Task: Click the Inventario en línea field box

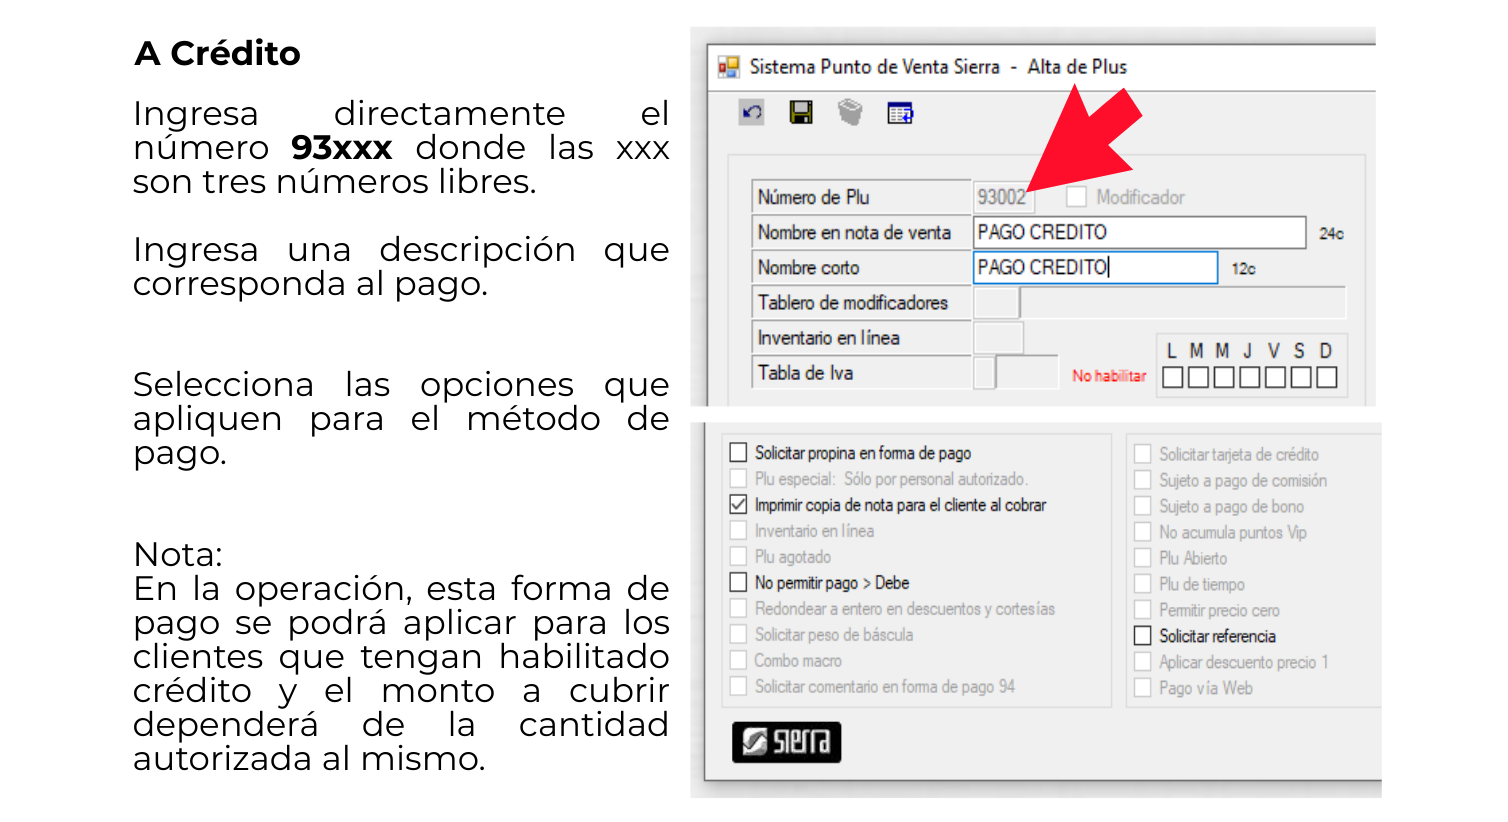Action: coord(998,338)
